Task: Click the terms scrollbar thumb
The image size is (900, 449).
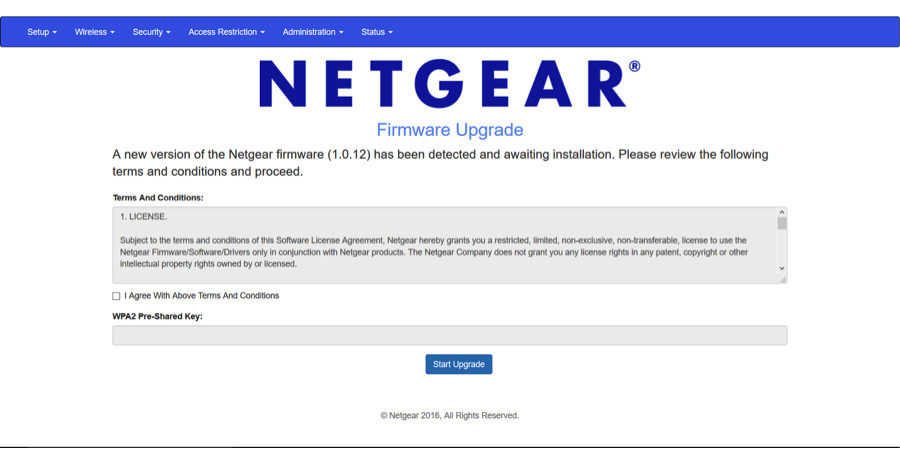Action: pos(782,223)
